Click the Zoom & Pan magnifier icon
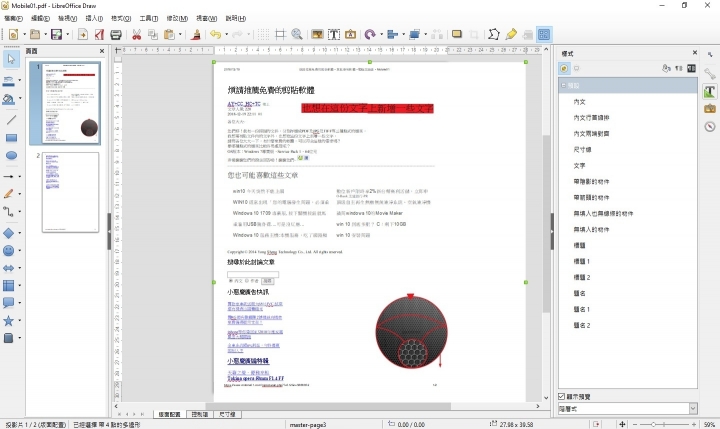720x429 pixels. tap(297, 34)
